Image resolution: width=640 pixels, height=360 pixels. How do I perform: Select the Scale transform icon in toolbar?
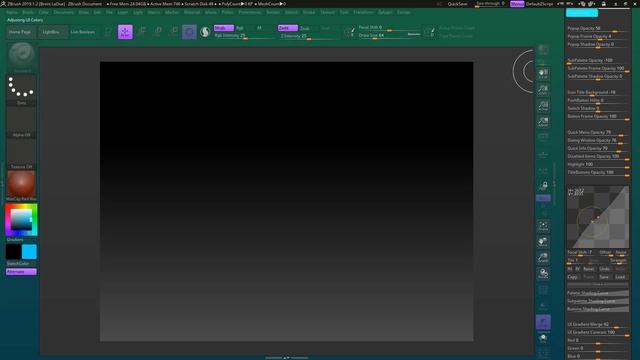[x=158, y=32]
